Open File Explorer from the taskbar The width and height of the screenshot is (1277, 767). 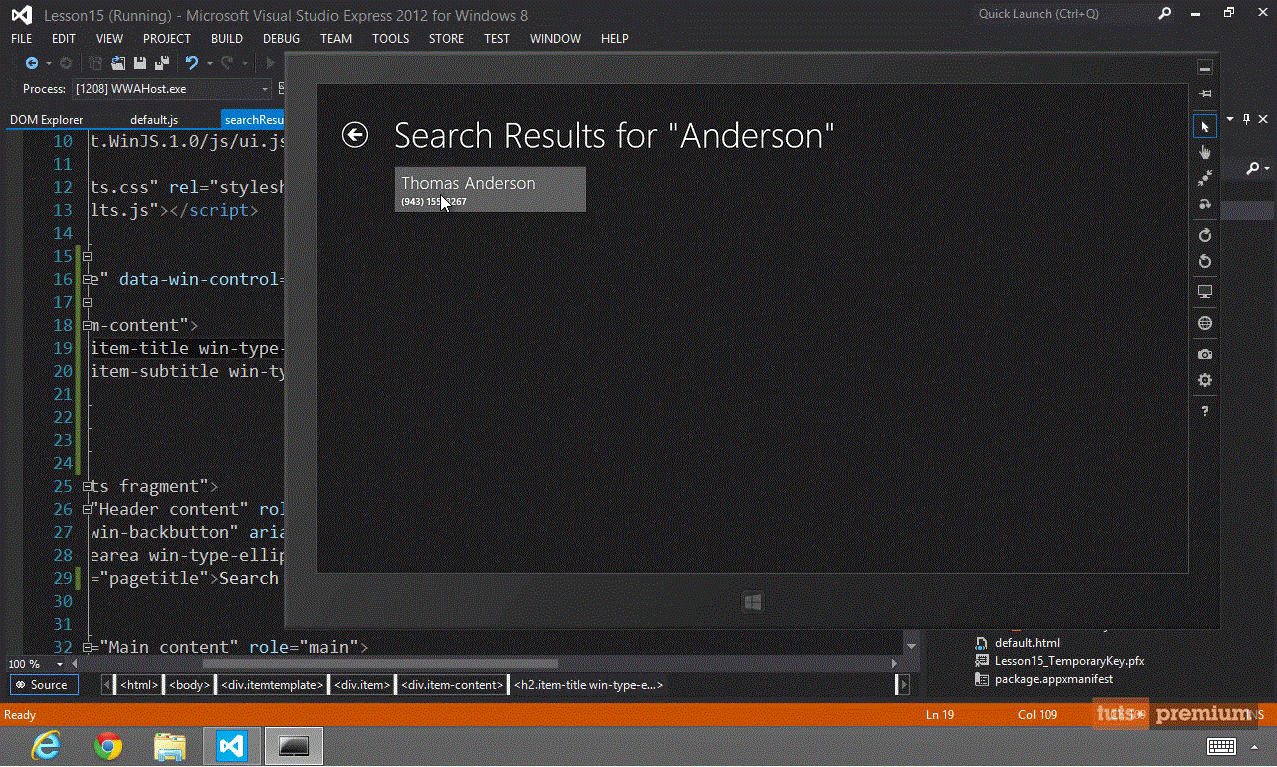[x=170, y=746]
